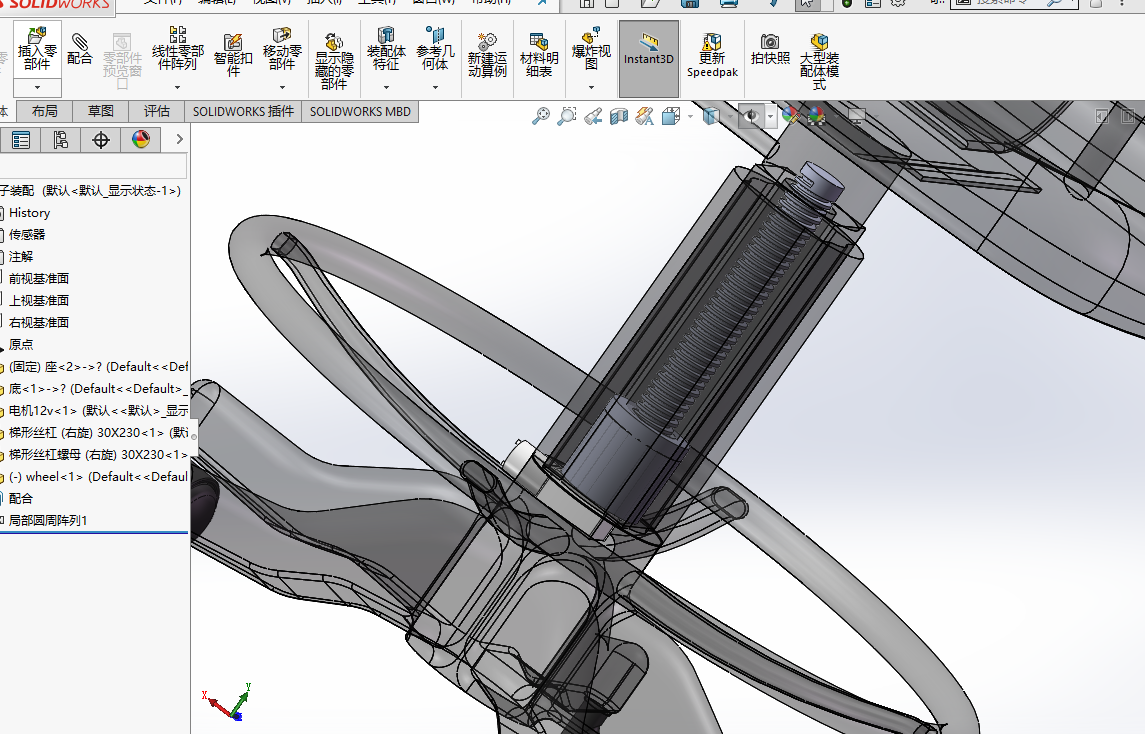Select the wheel<1> component in tree
The height and width of the screenshot is (734, 1145).
[98, 476]
